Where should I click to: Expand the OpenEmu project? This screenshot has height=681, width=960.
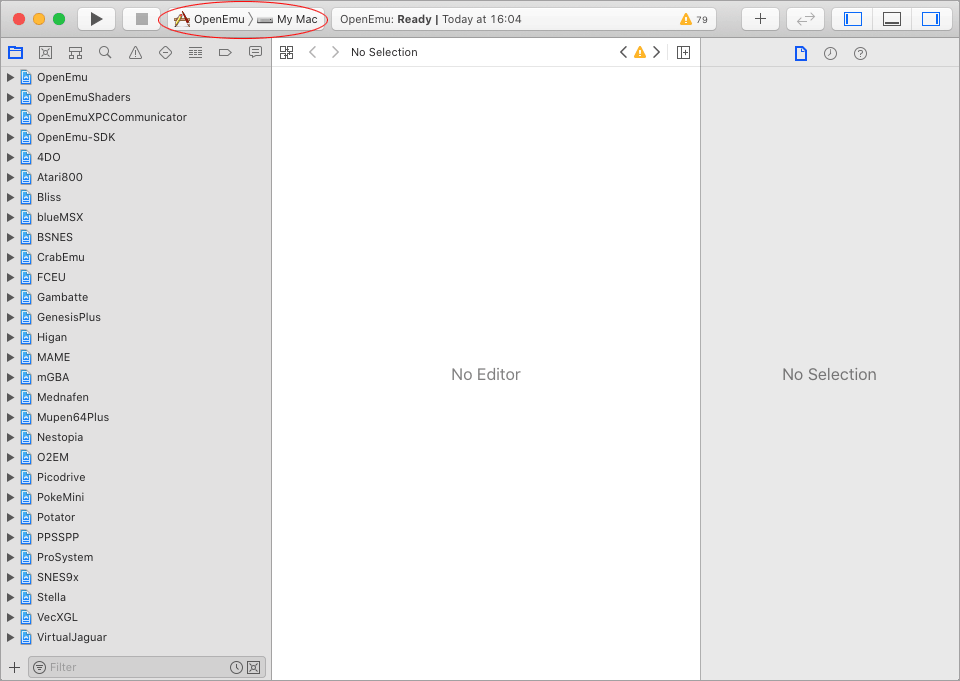coord(10,77)
